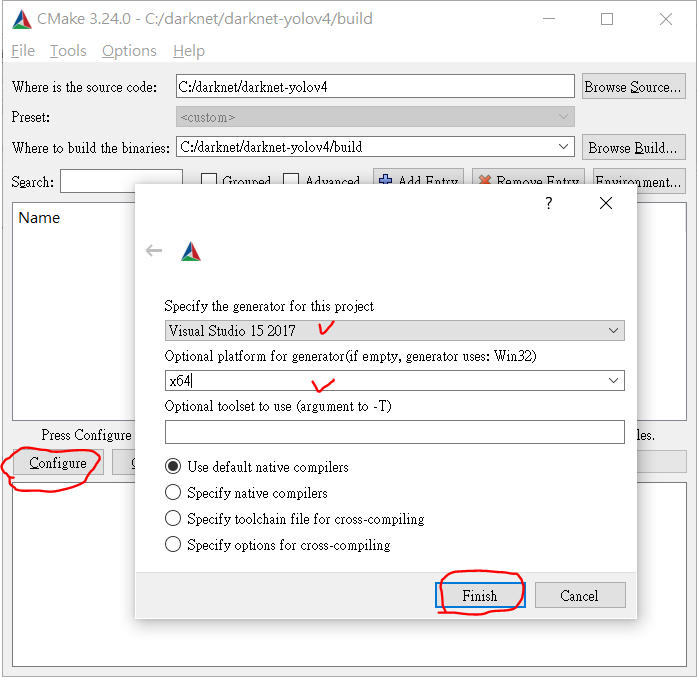Click the Add Entry plus icon
The width and height of the screenshot is (697, 677).
(x=385, y=180)
